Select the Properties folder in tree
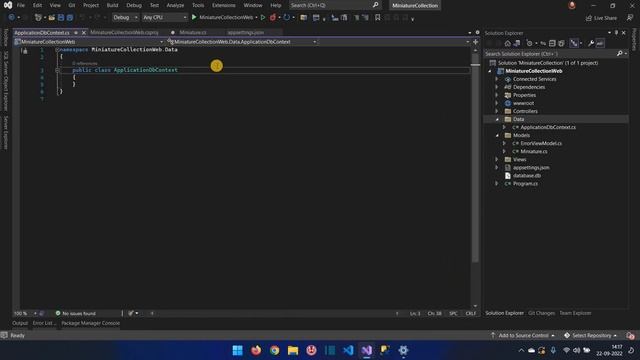This screenshot has height=360, width=640. (x=524, y=95)
